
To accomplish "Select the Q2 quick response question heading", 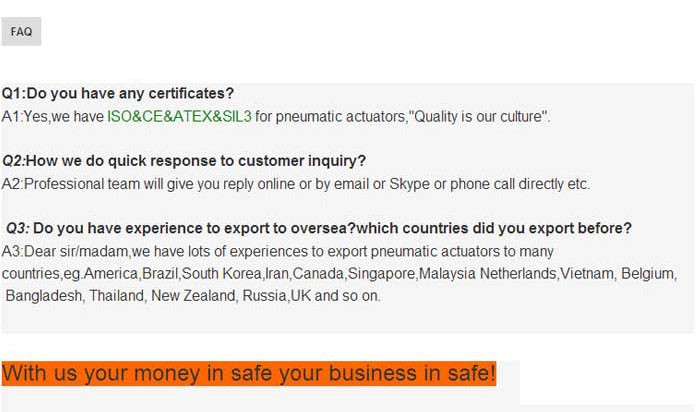I will [184, 161].
